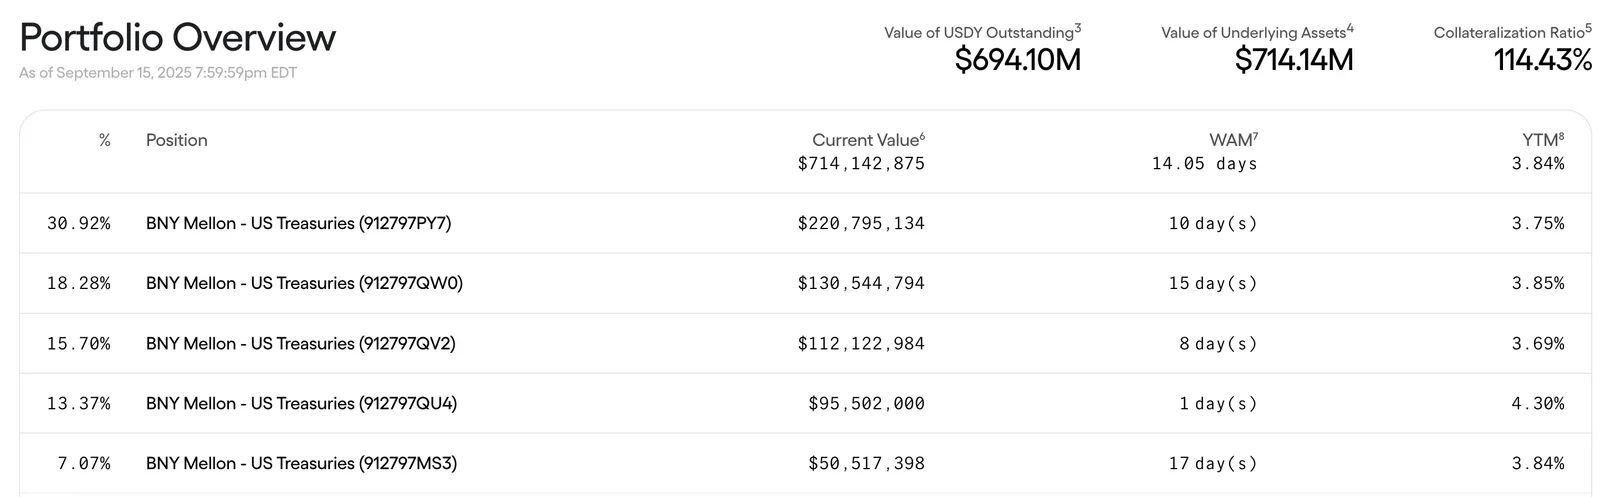Select the 912797QU4 US Treasuries position
The image size is (1600, 497).
[301, 403]
